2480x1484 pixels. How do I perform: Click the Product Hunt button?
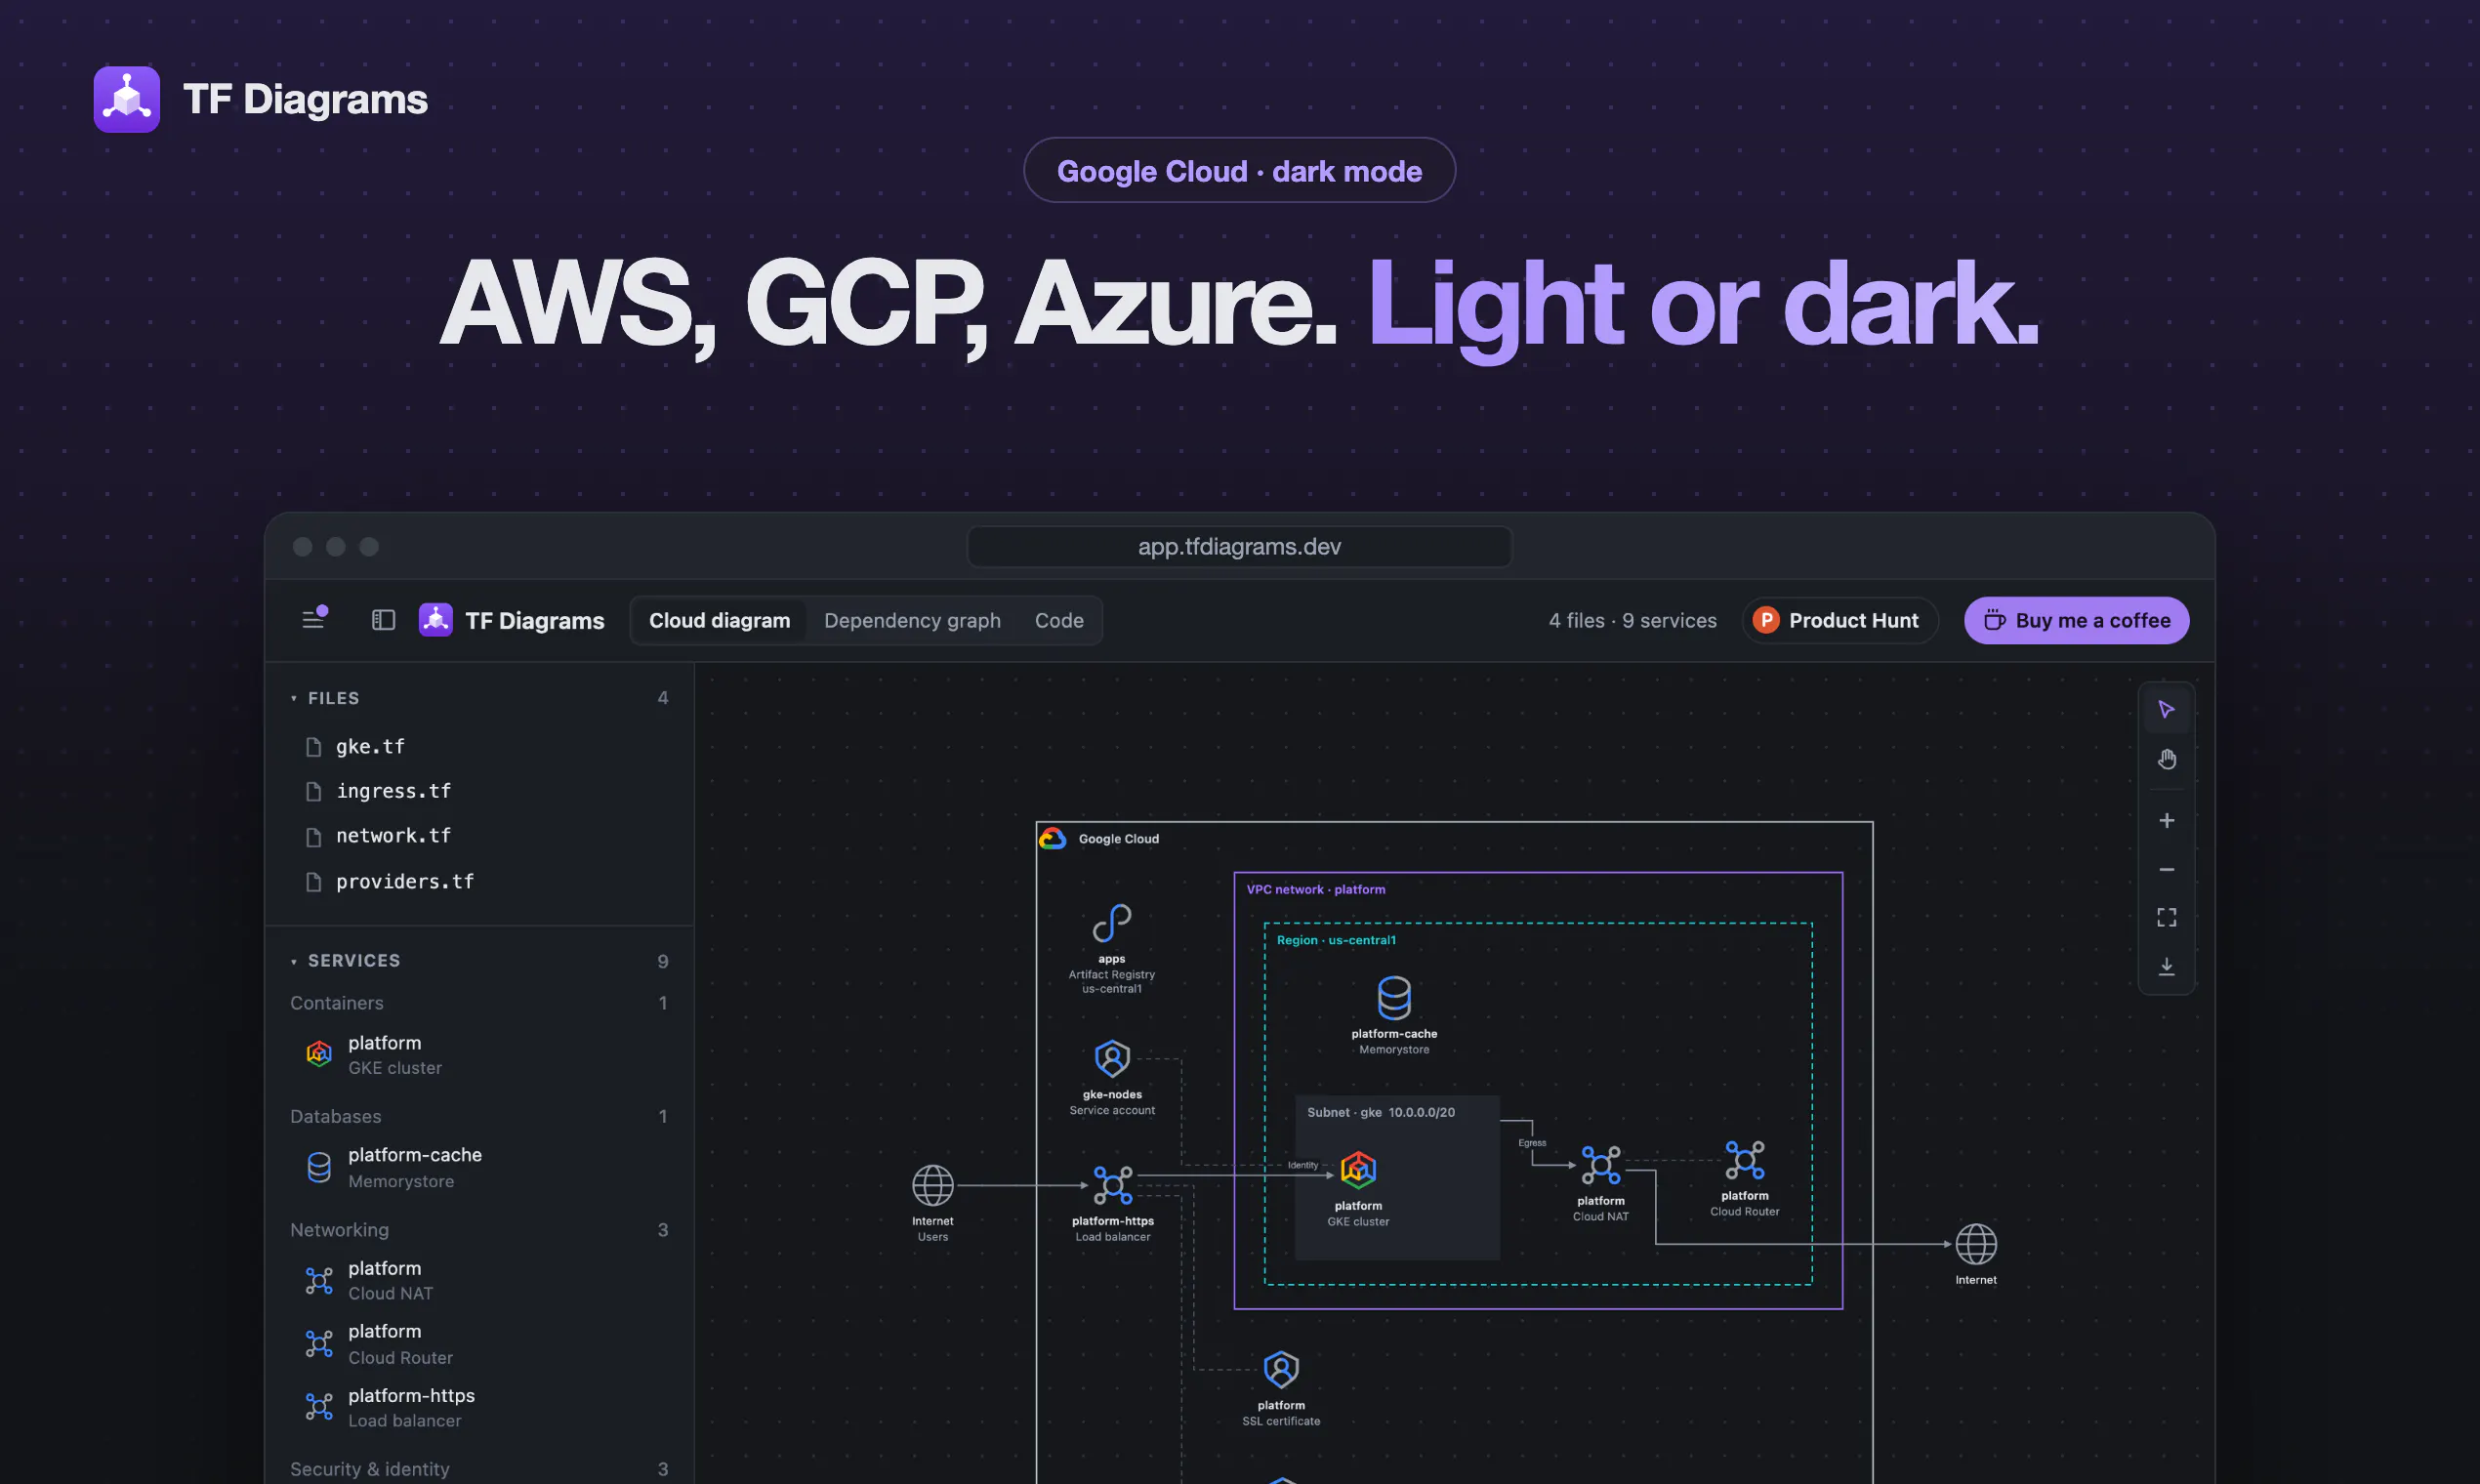click(1839, 621)
